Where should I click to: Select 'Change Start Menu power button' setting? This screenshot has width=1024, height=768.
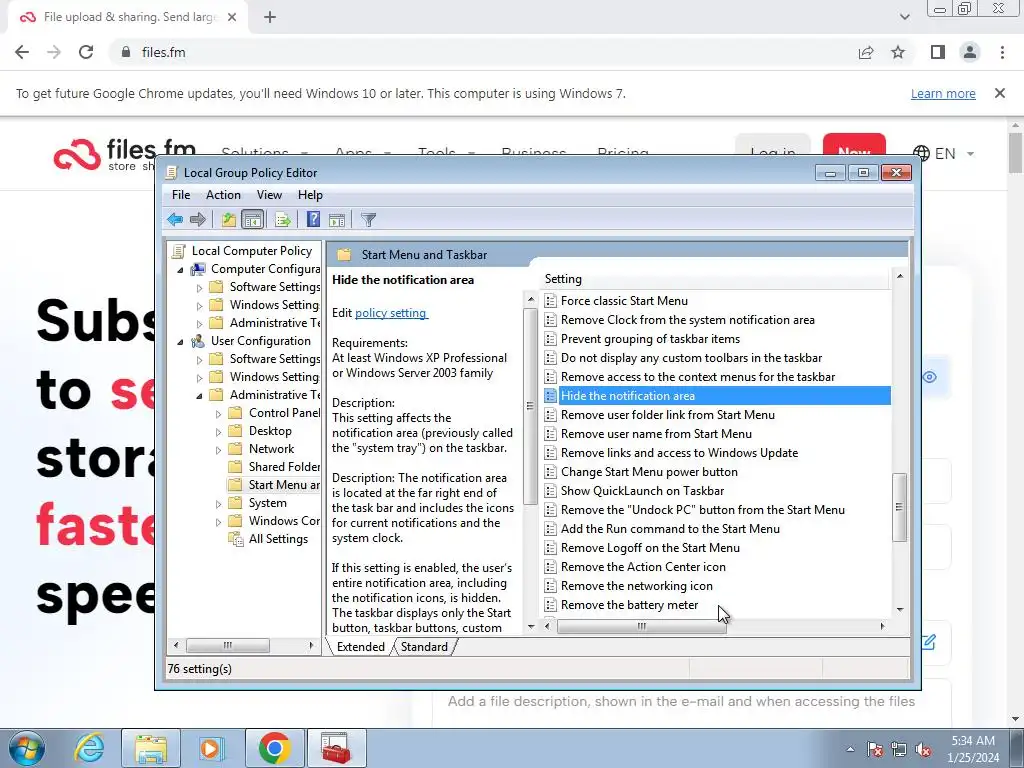(x=649, y=472)
